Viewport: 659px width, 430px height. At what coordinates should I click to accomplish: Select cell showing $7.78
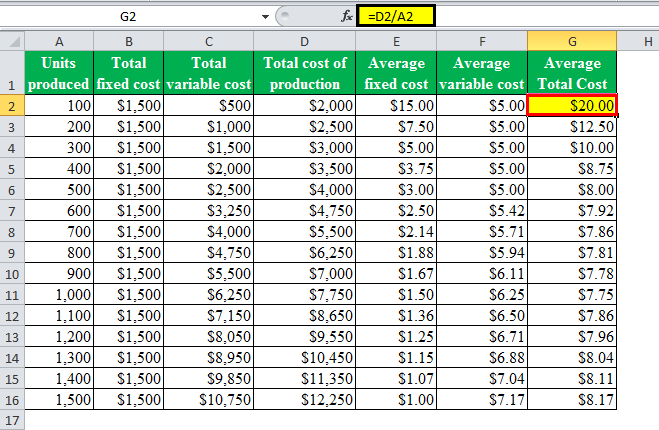(x=572, y=273)
